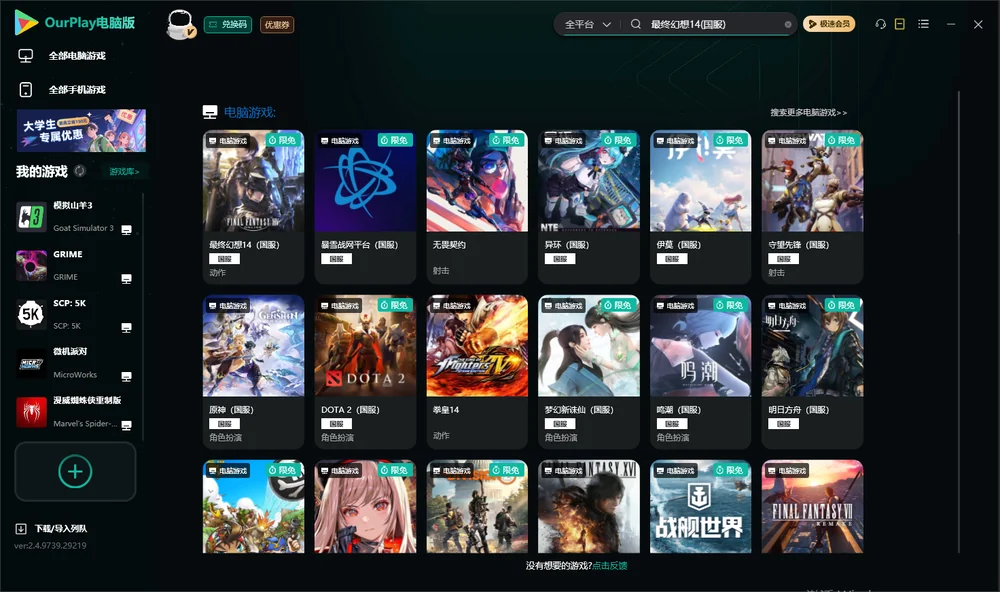Open the 鸣潮 (国服) game card

click(x=700, y=372)
